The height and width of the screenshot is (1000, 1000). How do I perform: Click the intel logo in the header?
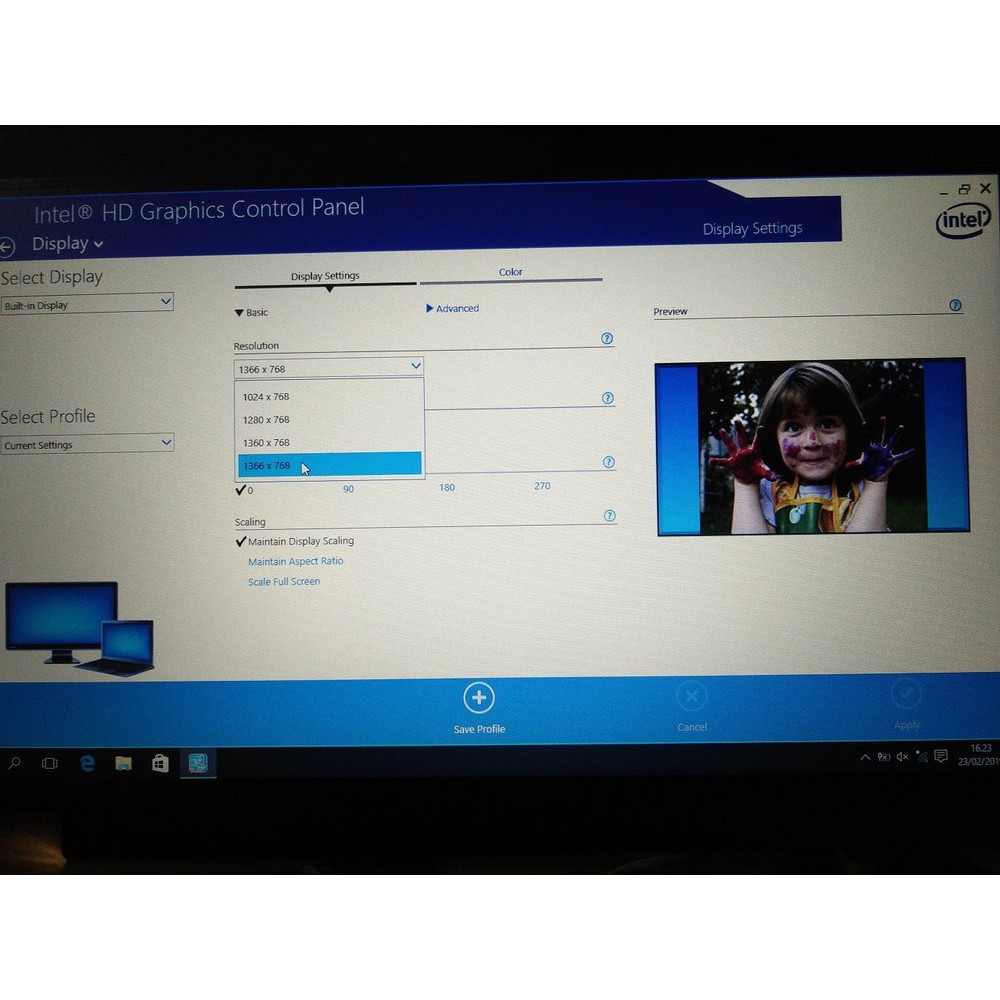(961, 221)
